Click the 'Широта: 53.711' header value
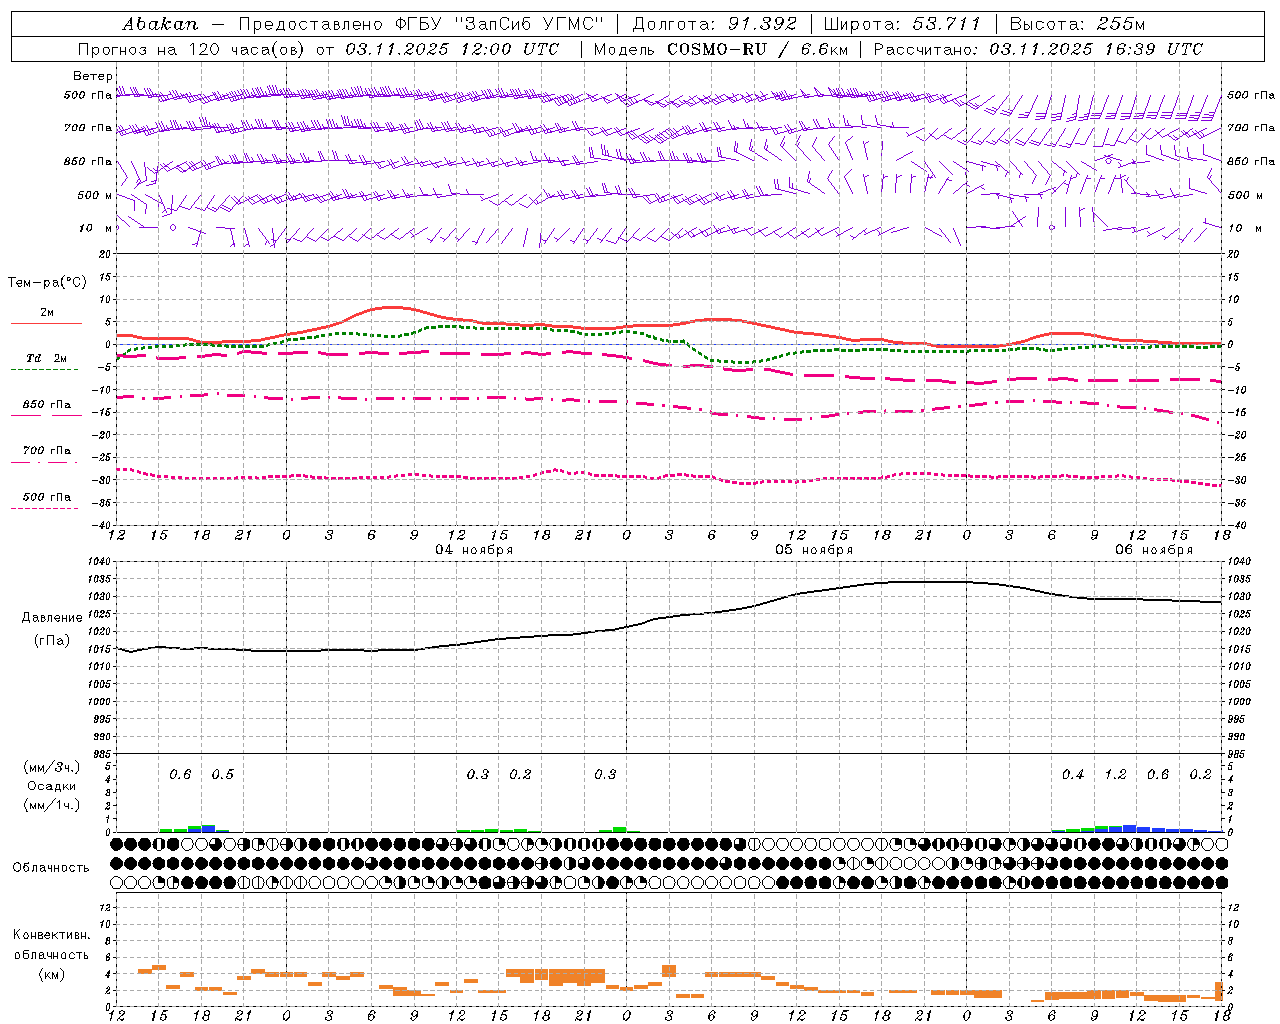This screenshot has width=1280, height=1024. click(902, 24)
